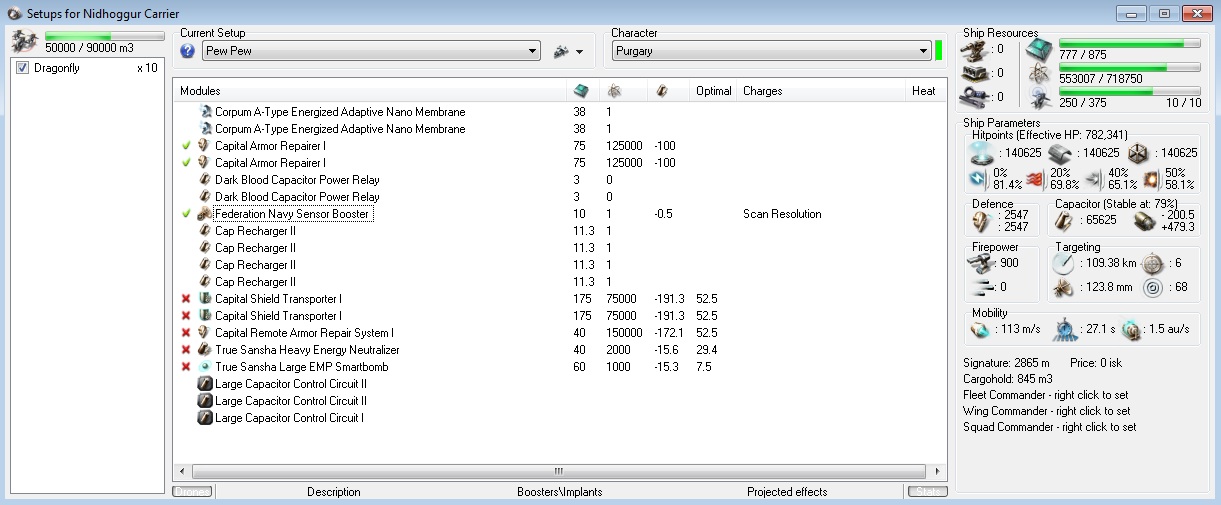
Task: Click the powergrid icon beside 553007 / 718750
Action: coord(1041,73)
